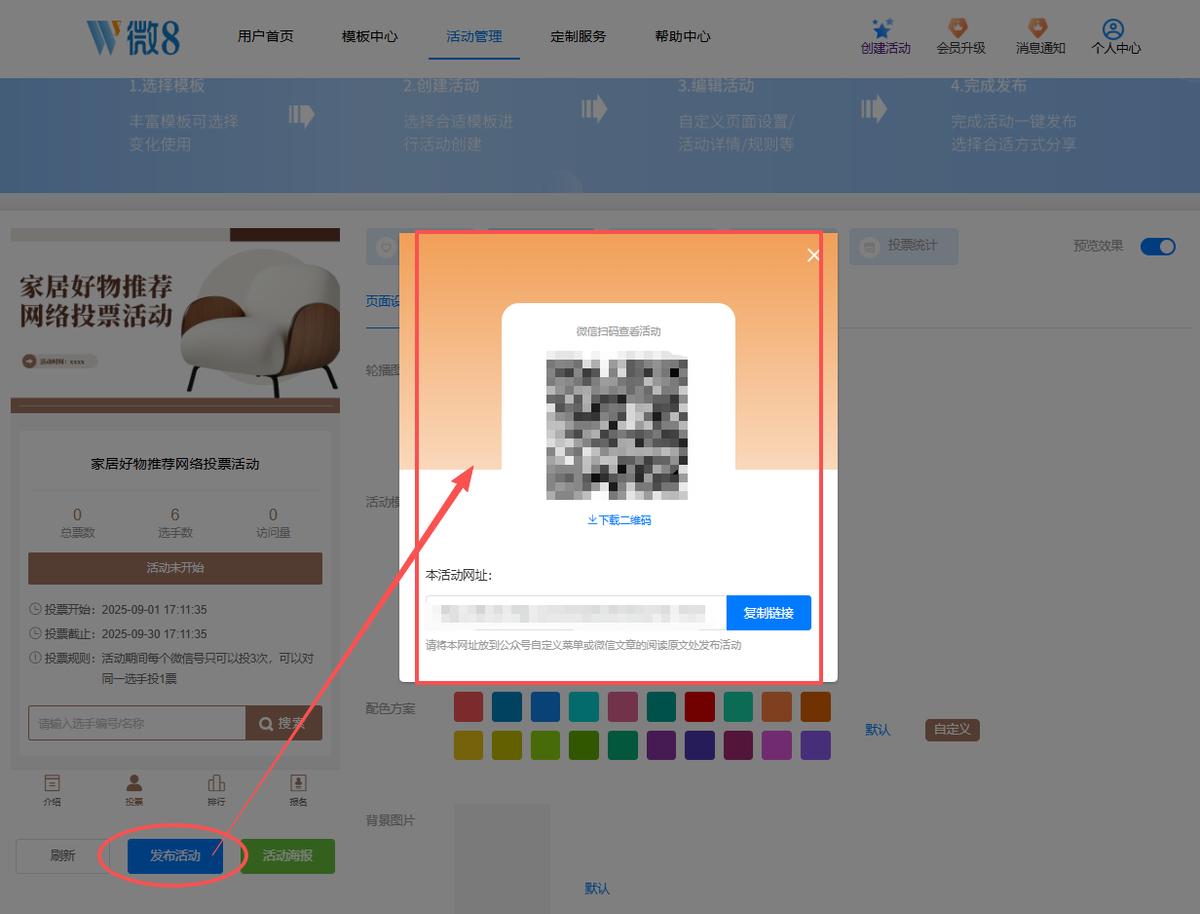Click 默认 under the 背景图片 section
Image resolution: width=1200 pixels, height=914 pixels.
click(x=597, y=888)
